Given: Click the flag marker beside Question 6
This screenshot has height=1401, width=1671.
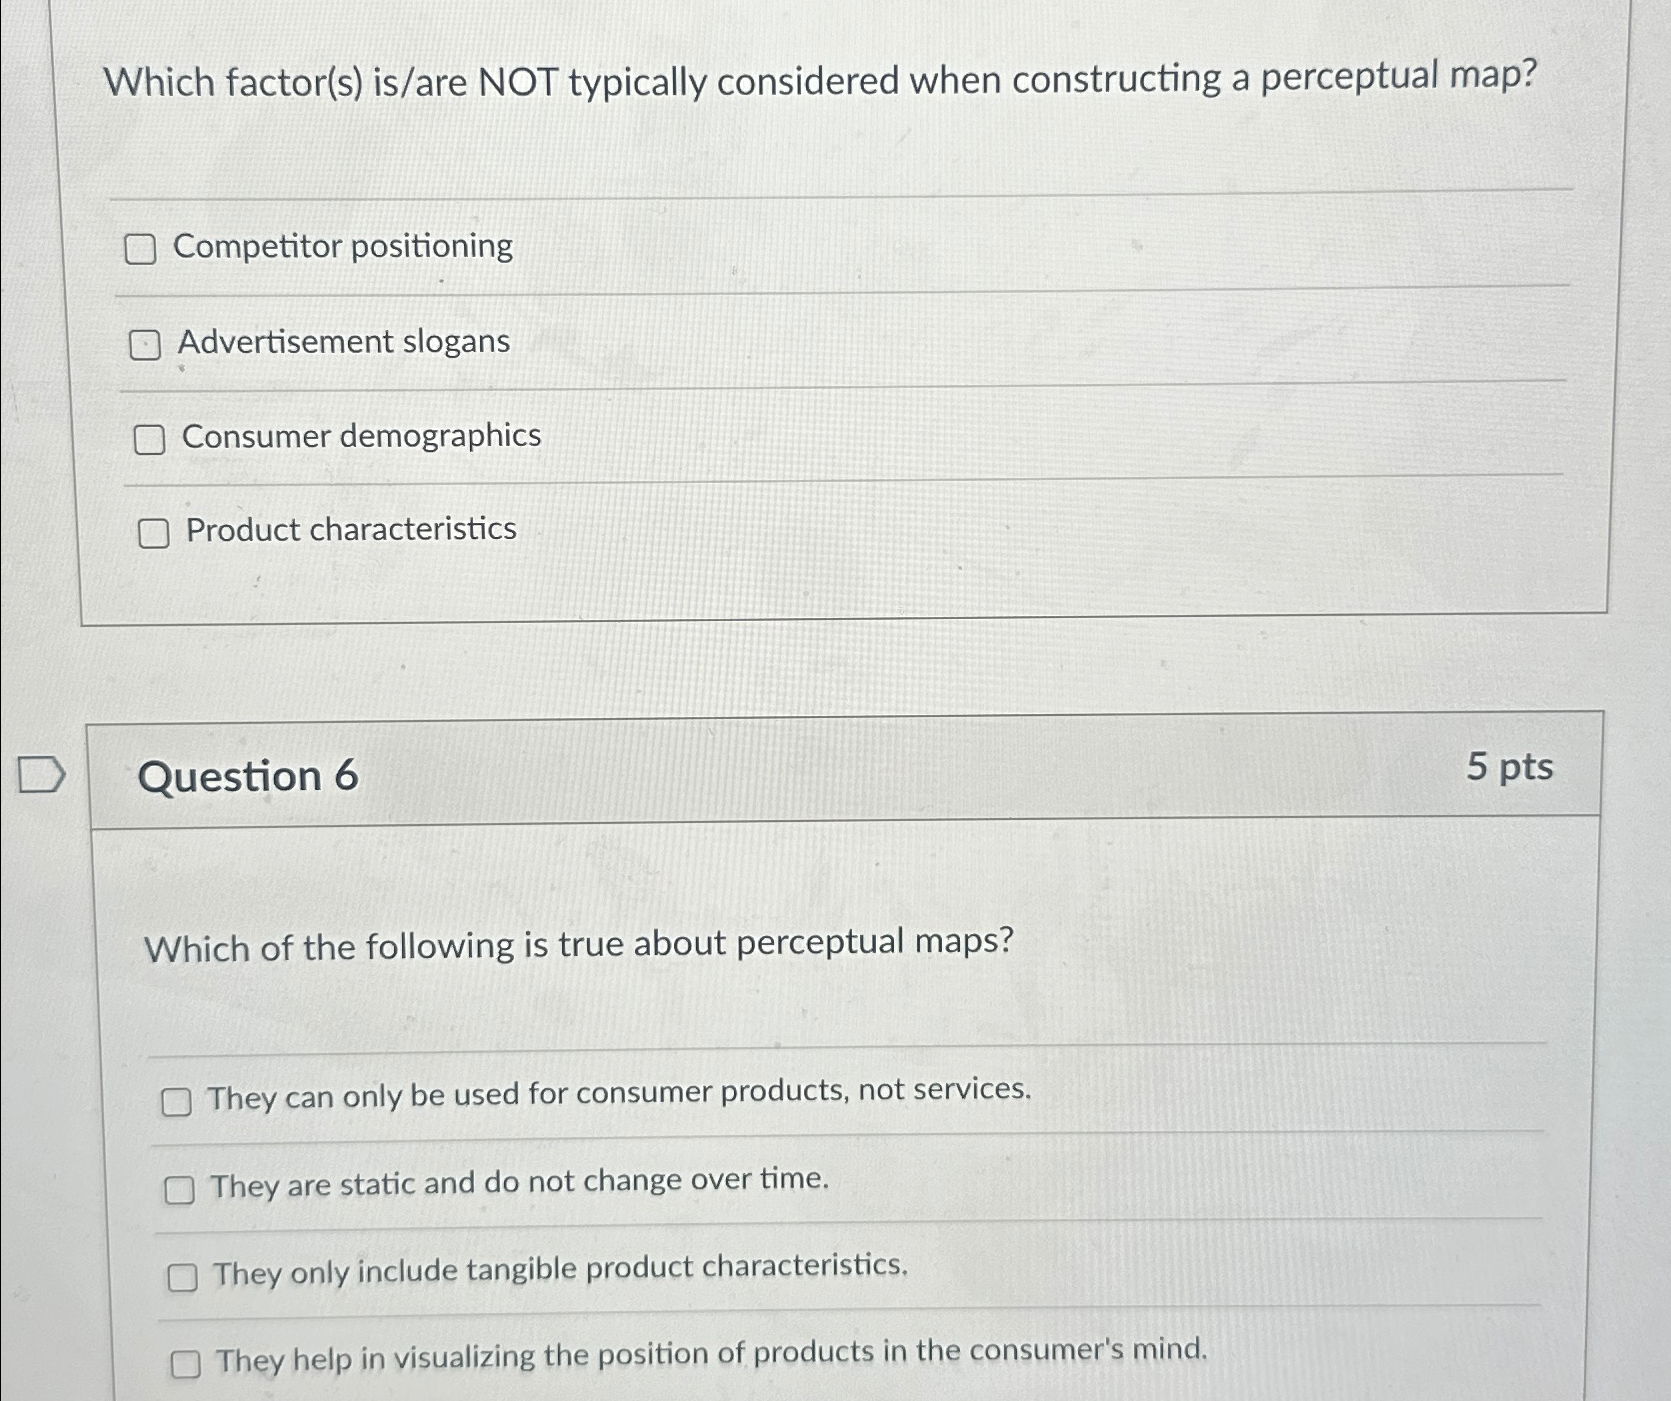Looking at the screenshot, I should coord(40,775).
